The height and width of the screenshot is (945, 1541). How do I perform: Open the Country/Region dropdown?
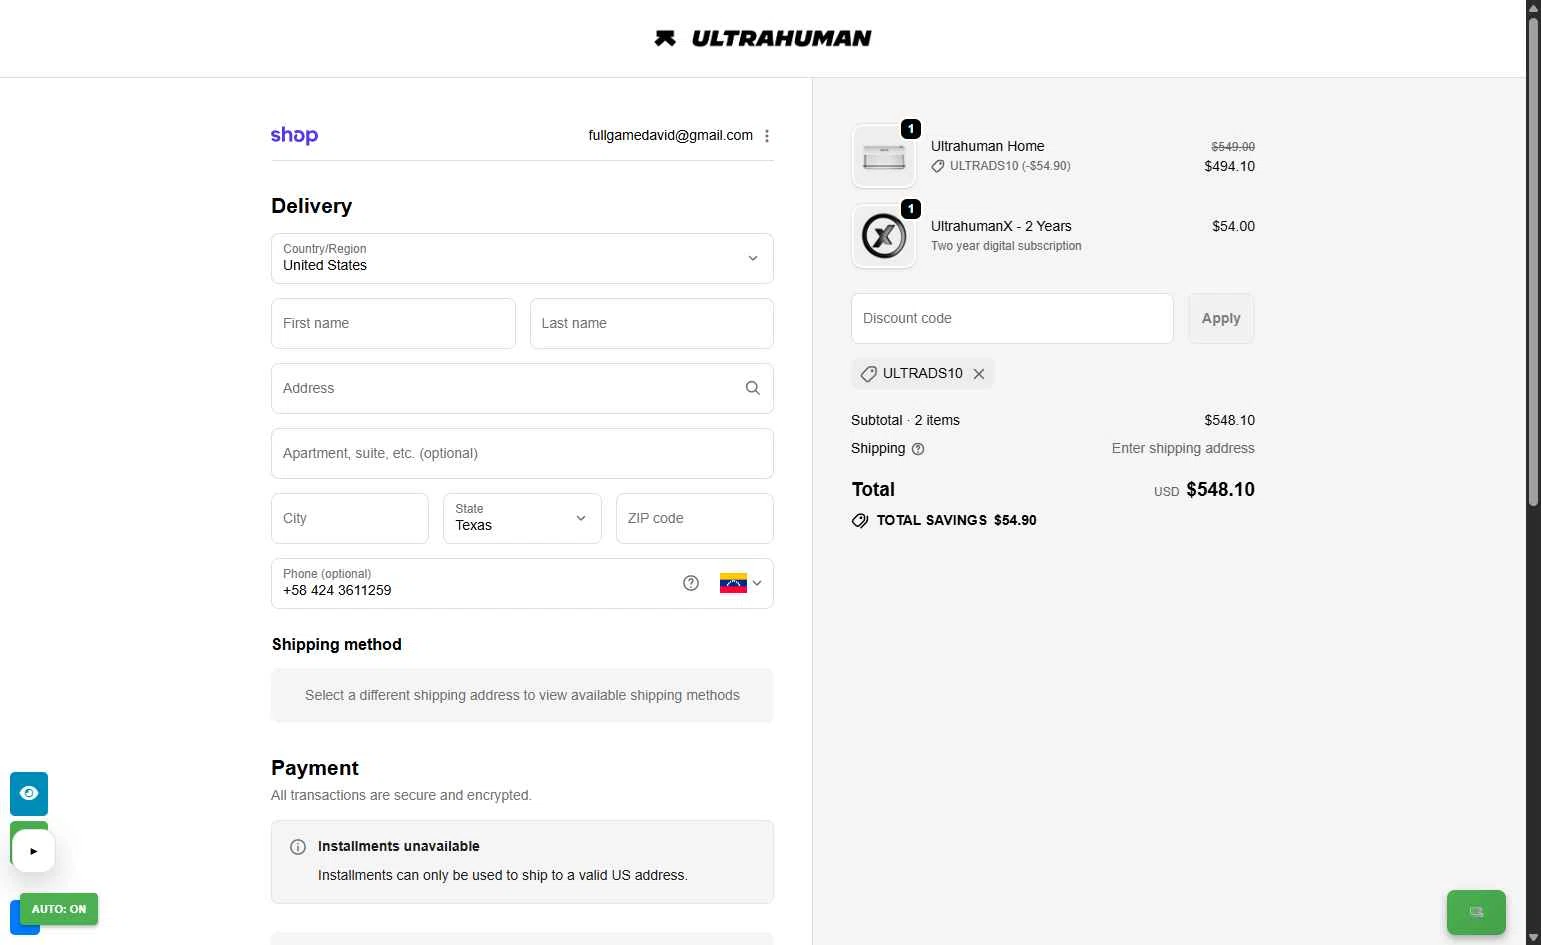pyautogui.click(x=522, y=258)
